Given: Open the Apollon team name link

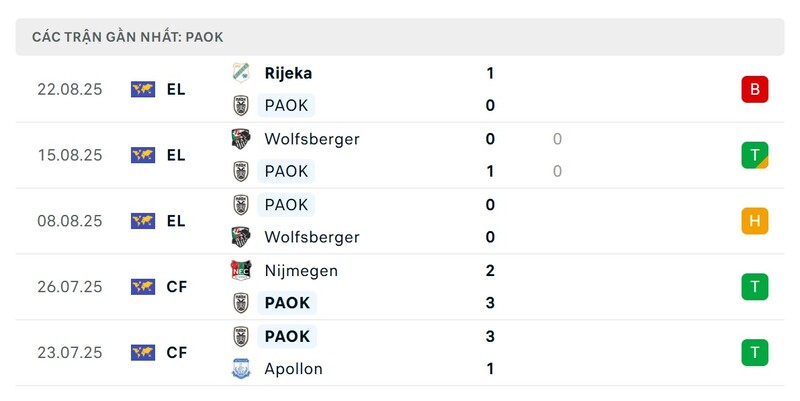Looking at the screenshot, I should pyautogui.click(x=293, y=369).
